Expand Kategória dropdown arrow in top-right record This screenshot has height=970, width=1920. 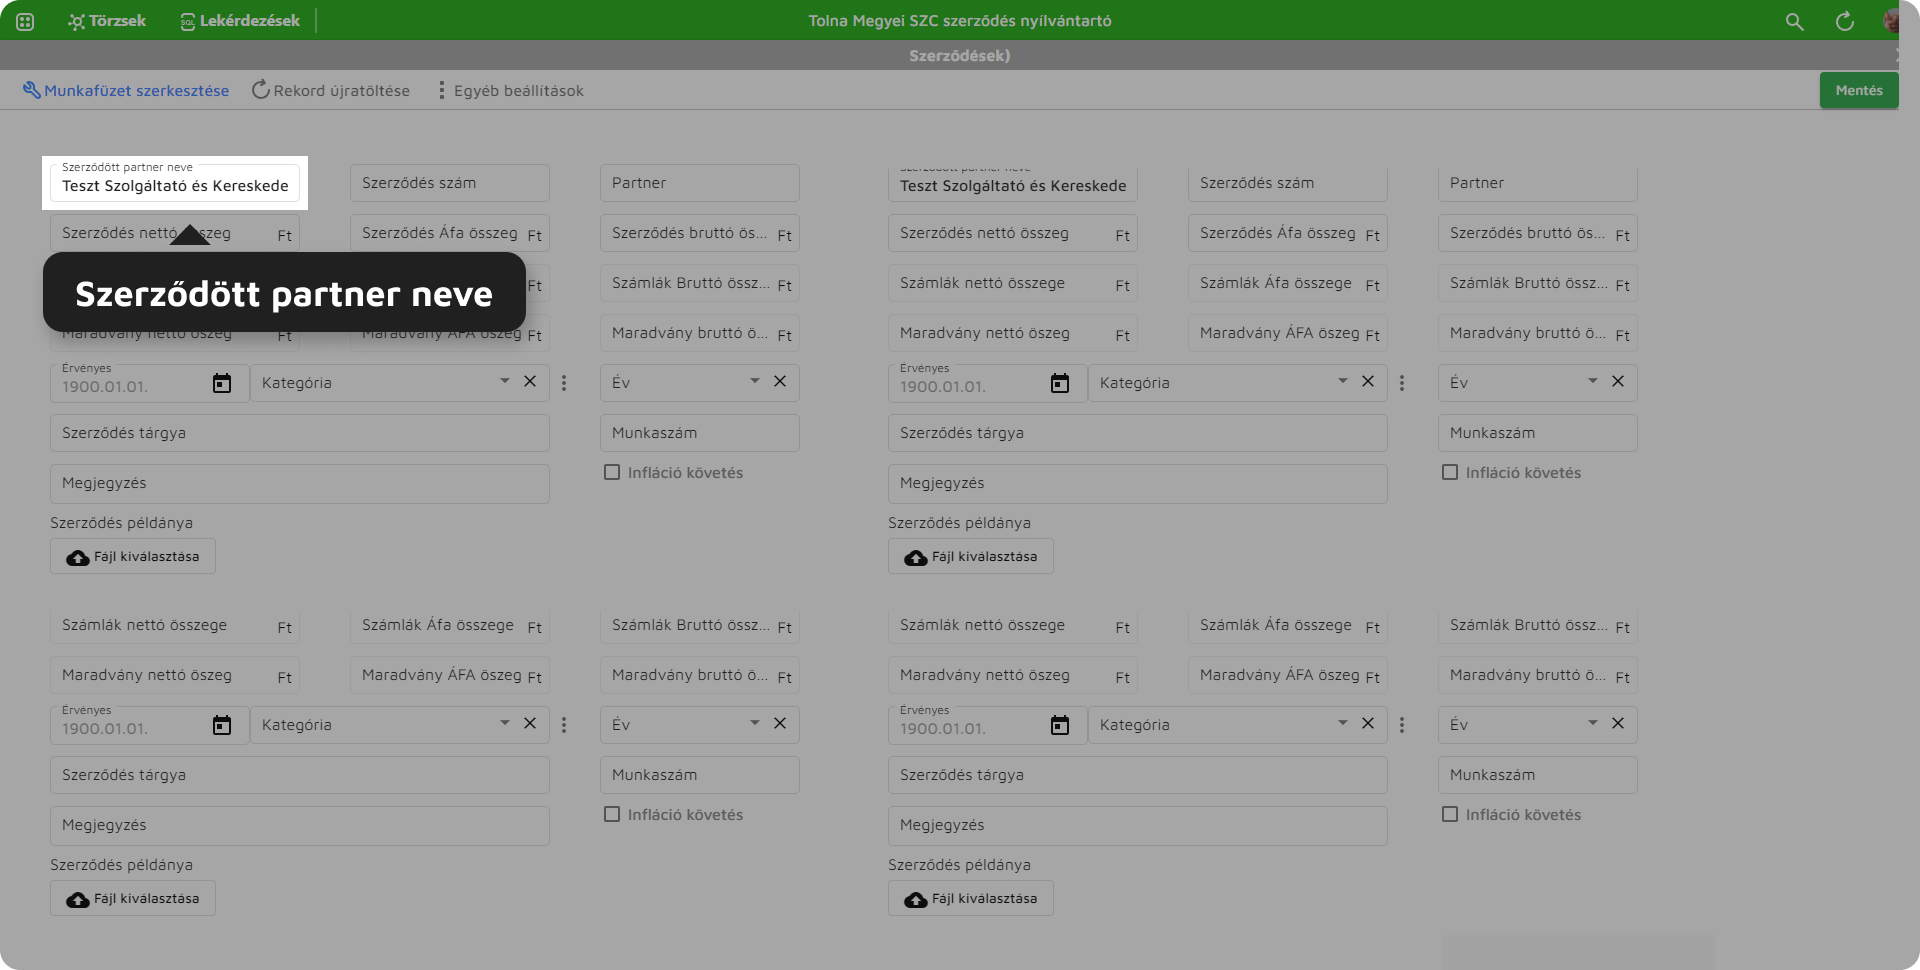(x=1343, y=381)
